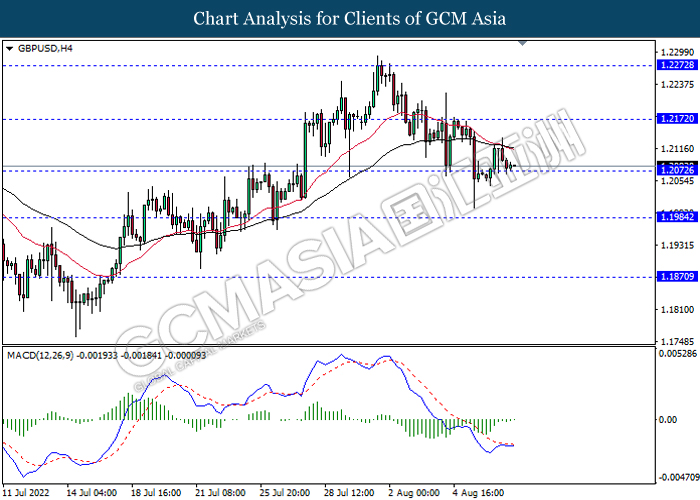Click the 1.18100 price axis value

(x=677, y=309)
